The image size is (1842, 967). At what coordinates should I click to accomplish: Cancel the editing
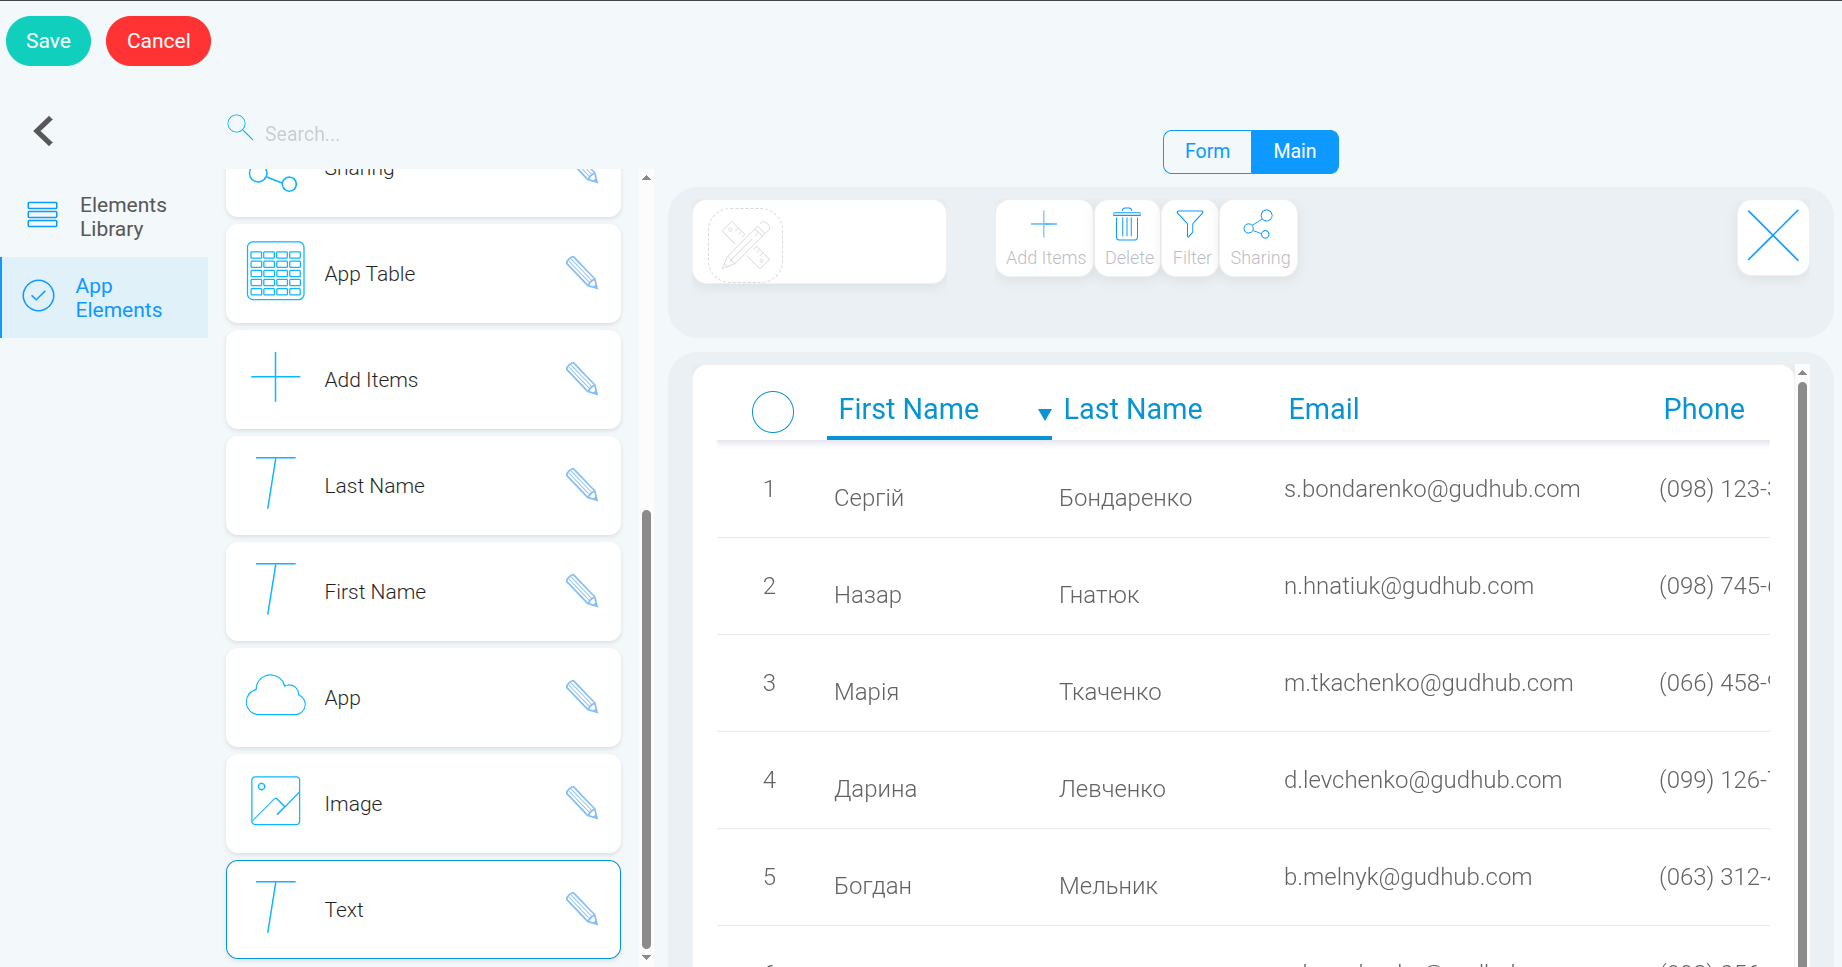(158, 41)
